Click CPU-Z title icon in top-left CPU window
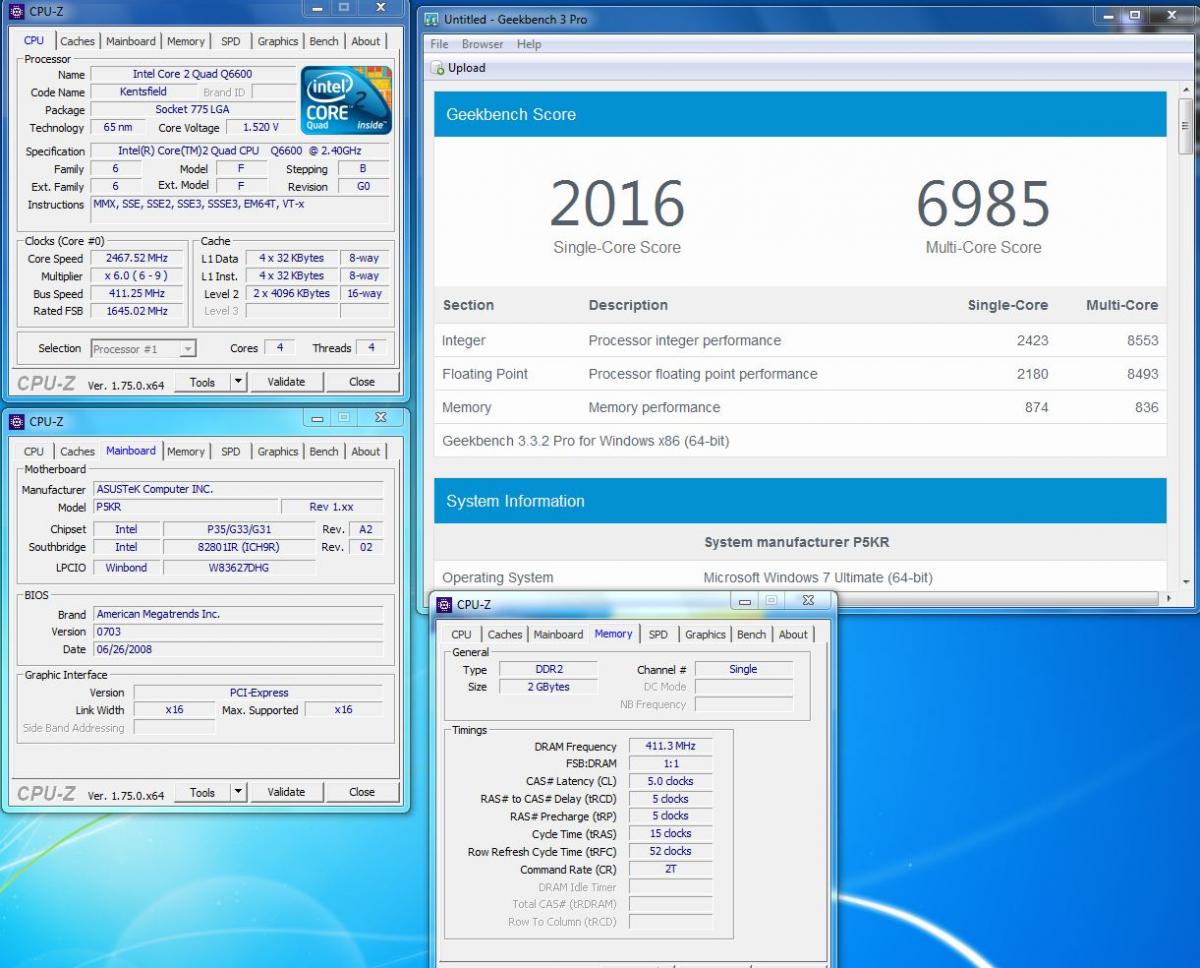Screen dimensions: 1200x968 [16, 11]
